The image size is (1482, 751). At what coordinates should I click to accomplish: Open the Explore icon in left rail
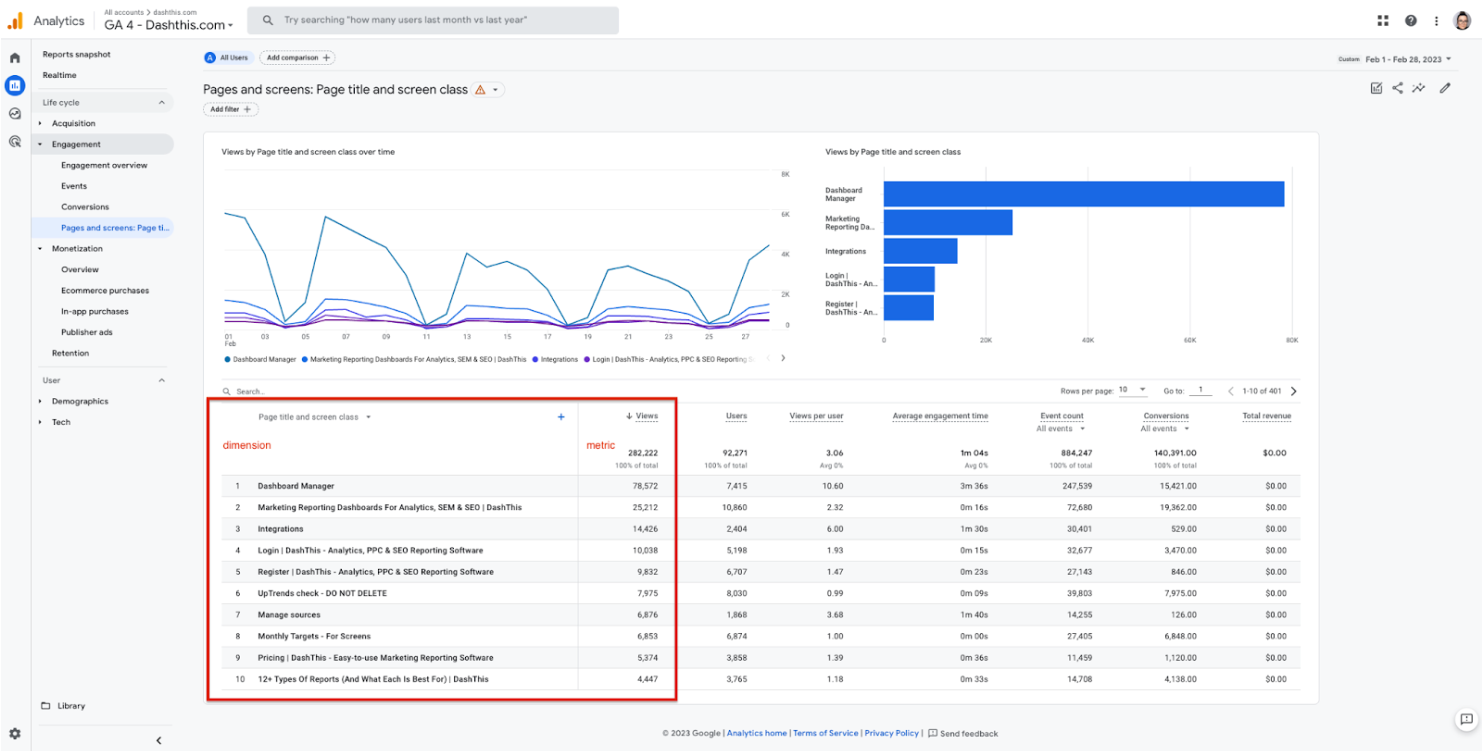(x=15, y=113)
